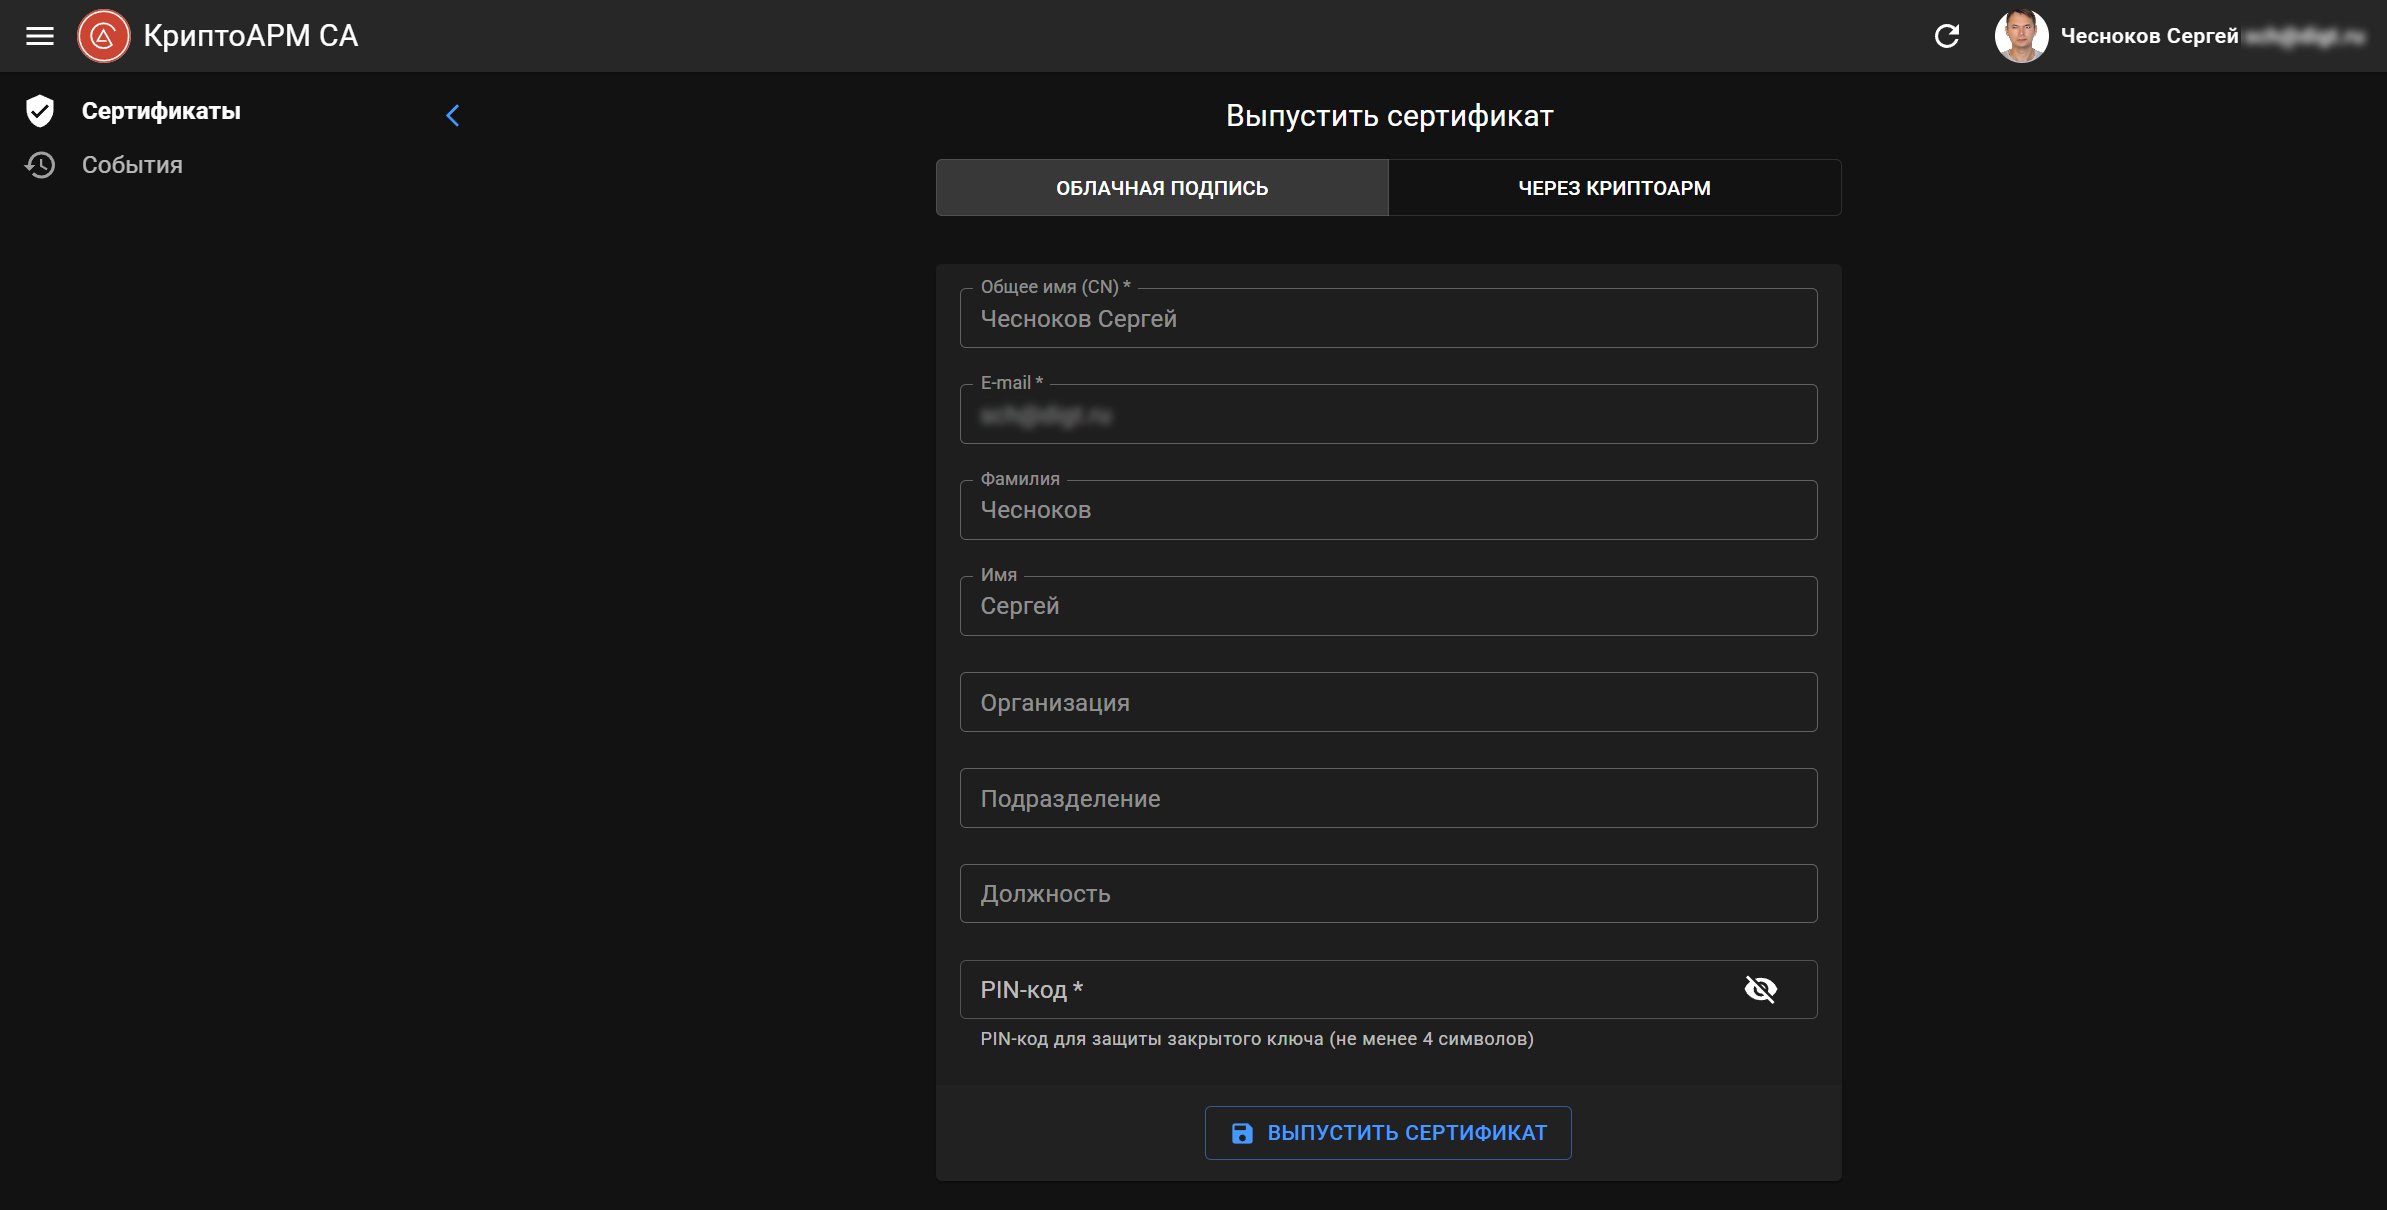Toggle PIN-код visibility eye icon
The height and width of the screenshot is (1210, 2387).
click(x=1760, y=989)
